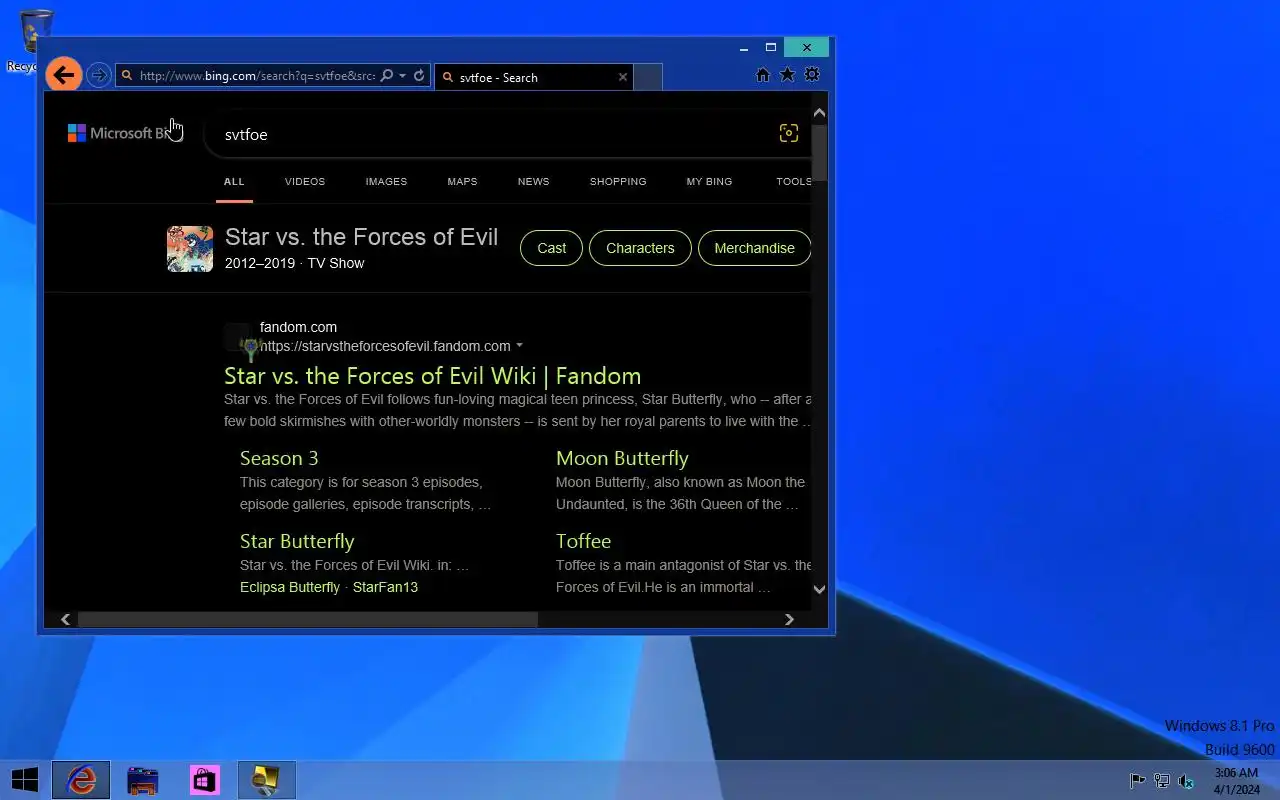The height and width of the screenshot is (800, 1280).
Task: Maximize the browser window
Action: pos(770,47)
